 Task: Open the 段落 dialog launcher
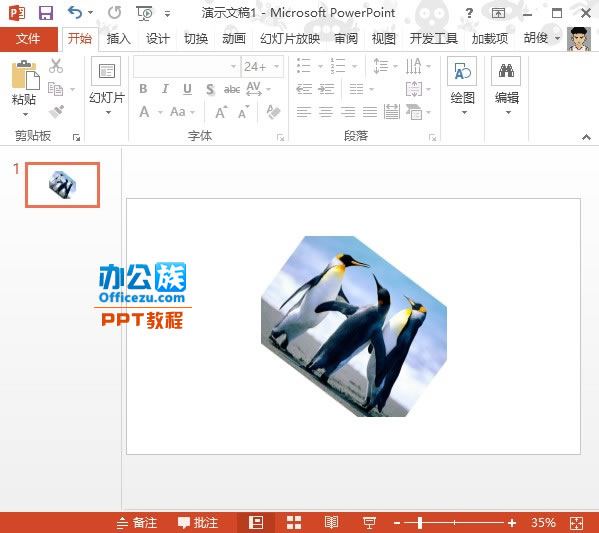point(432,138)
